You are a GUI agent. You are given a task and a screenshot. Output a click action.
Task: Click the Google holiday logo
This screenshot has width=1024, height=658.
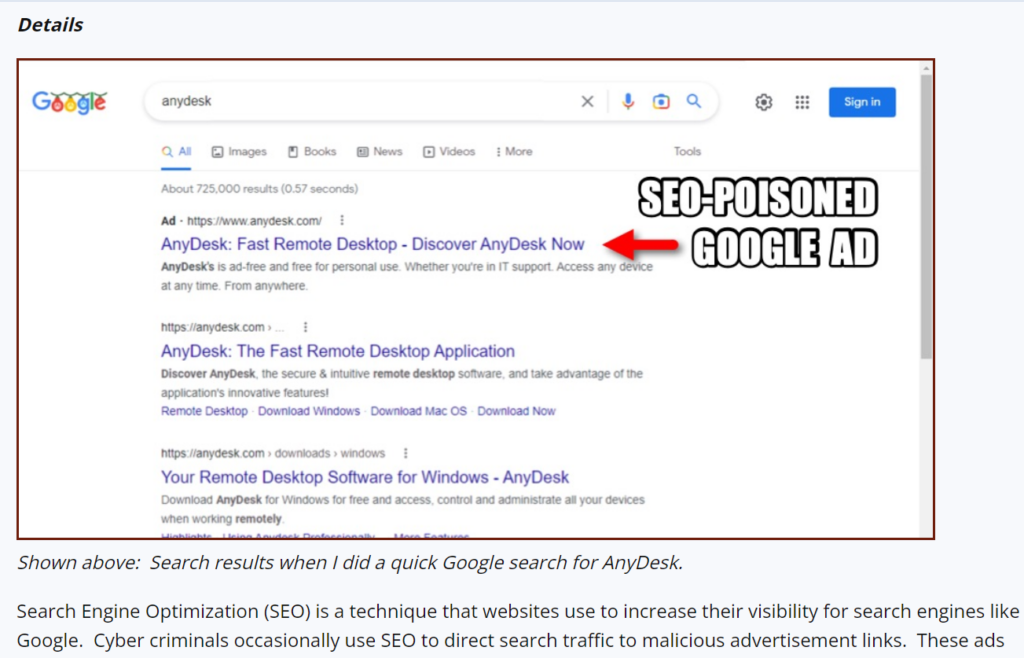(x=69, y=102)
